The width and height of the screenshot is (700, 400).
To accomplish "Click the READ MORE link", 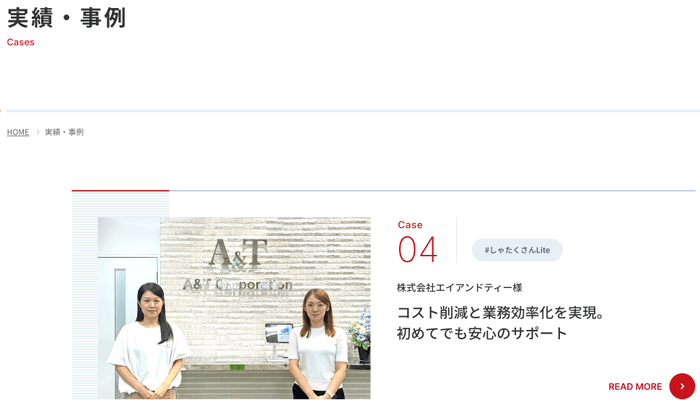I will [635, 387].
